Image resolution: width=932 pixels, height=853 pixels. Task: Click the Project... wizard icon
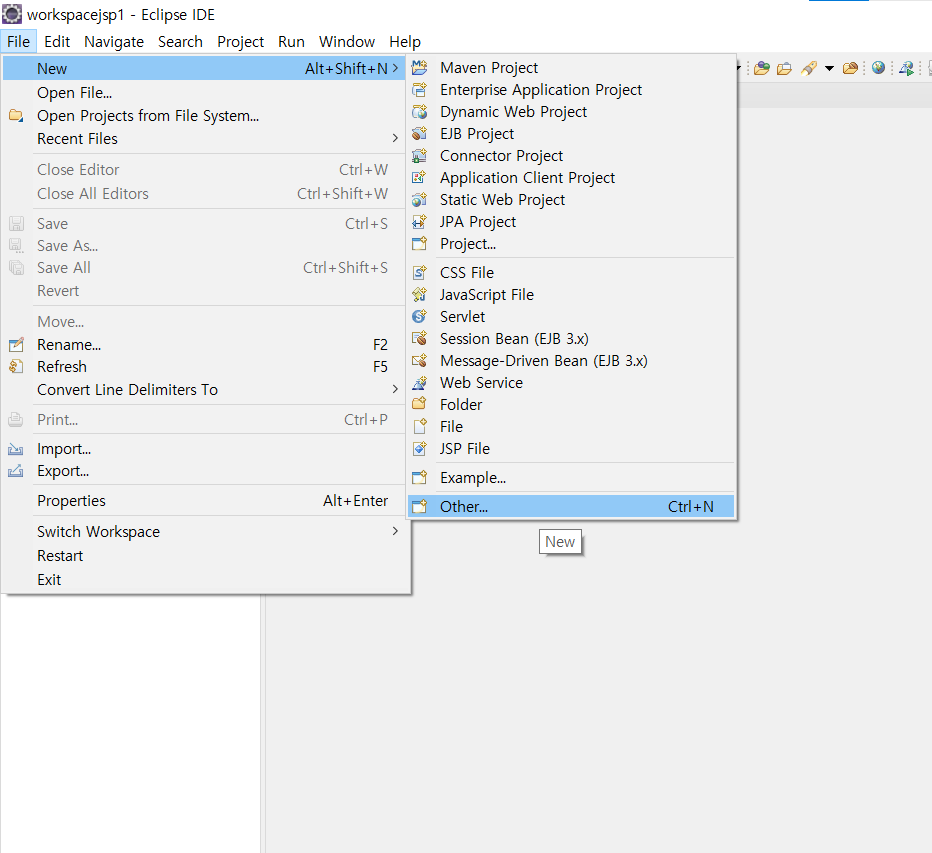(x=420, y=244)
